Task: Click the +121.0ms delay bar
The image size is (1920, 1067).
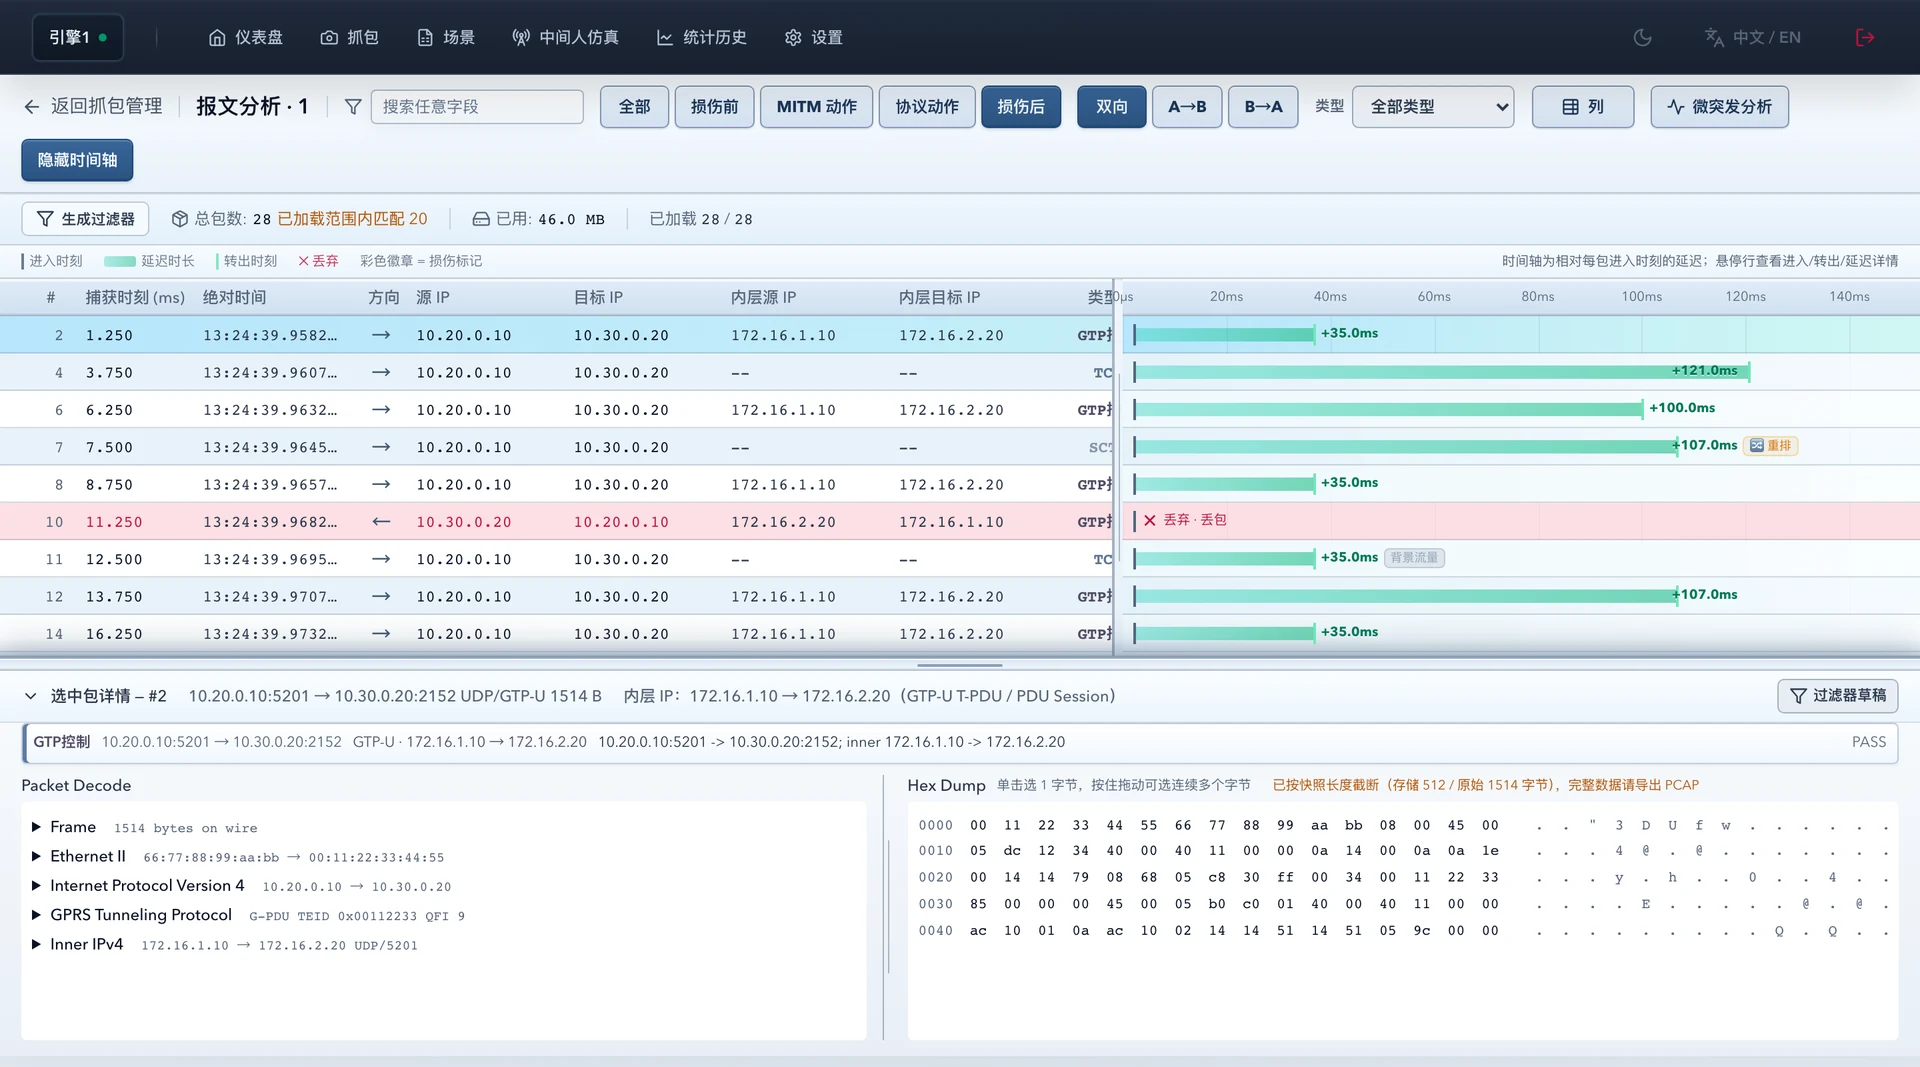Action: [x=1441, y=371]
